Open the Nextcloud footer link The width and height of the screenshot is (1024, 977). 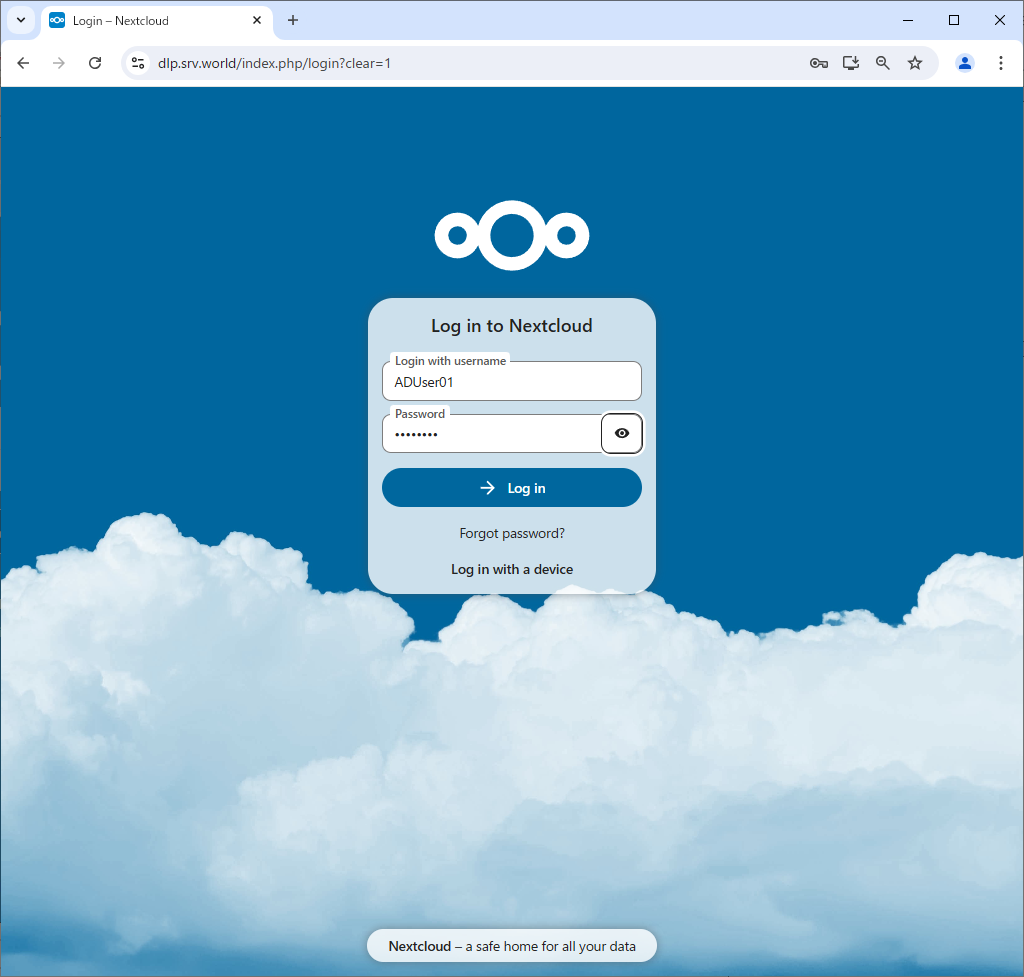[x=419, y=946]
